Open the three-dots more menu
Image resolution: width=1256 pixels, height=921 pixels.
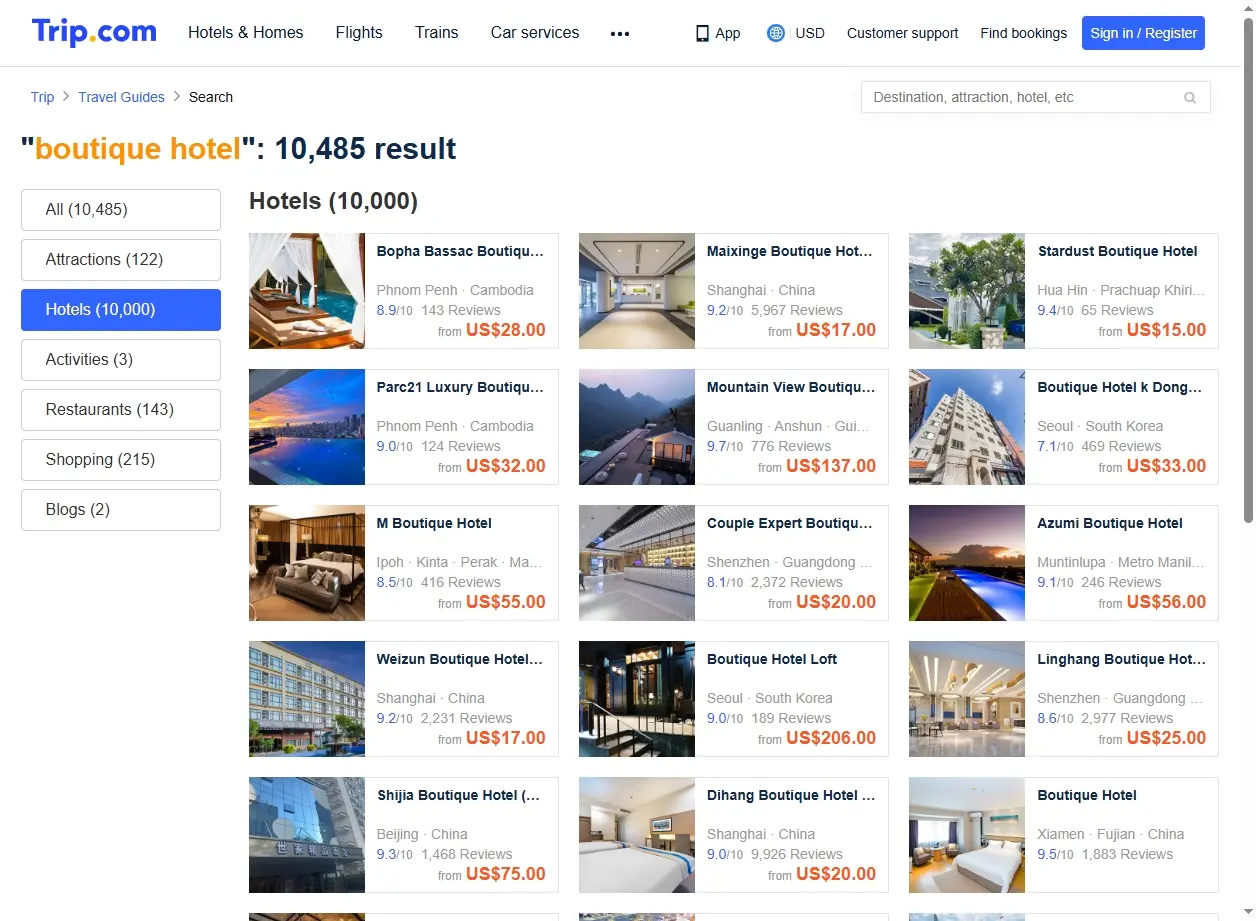point(620,33)
